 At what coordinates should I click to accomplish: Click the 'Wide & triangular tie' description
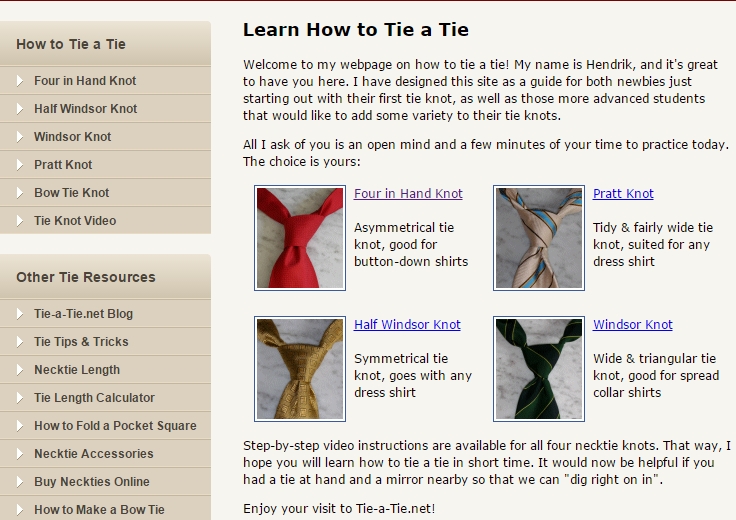point(656,375)
